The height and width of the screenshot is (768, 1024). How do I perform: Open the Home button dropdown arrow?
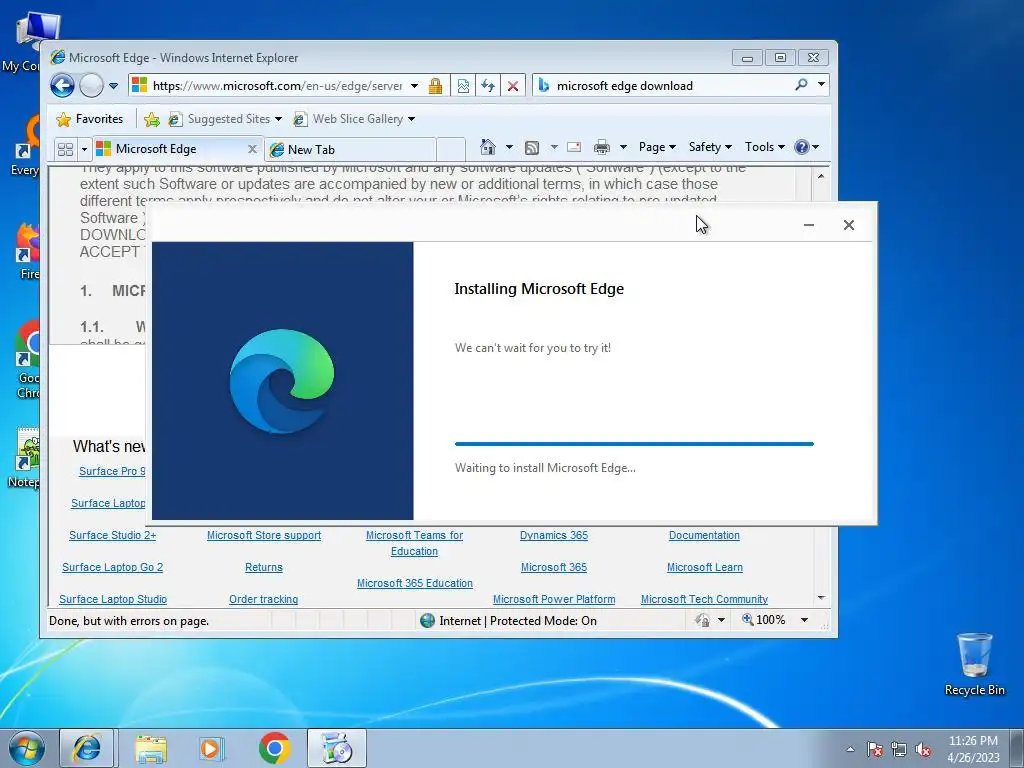509,147
